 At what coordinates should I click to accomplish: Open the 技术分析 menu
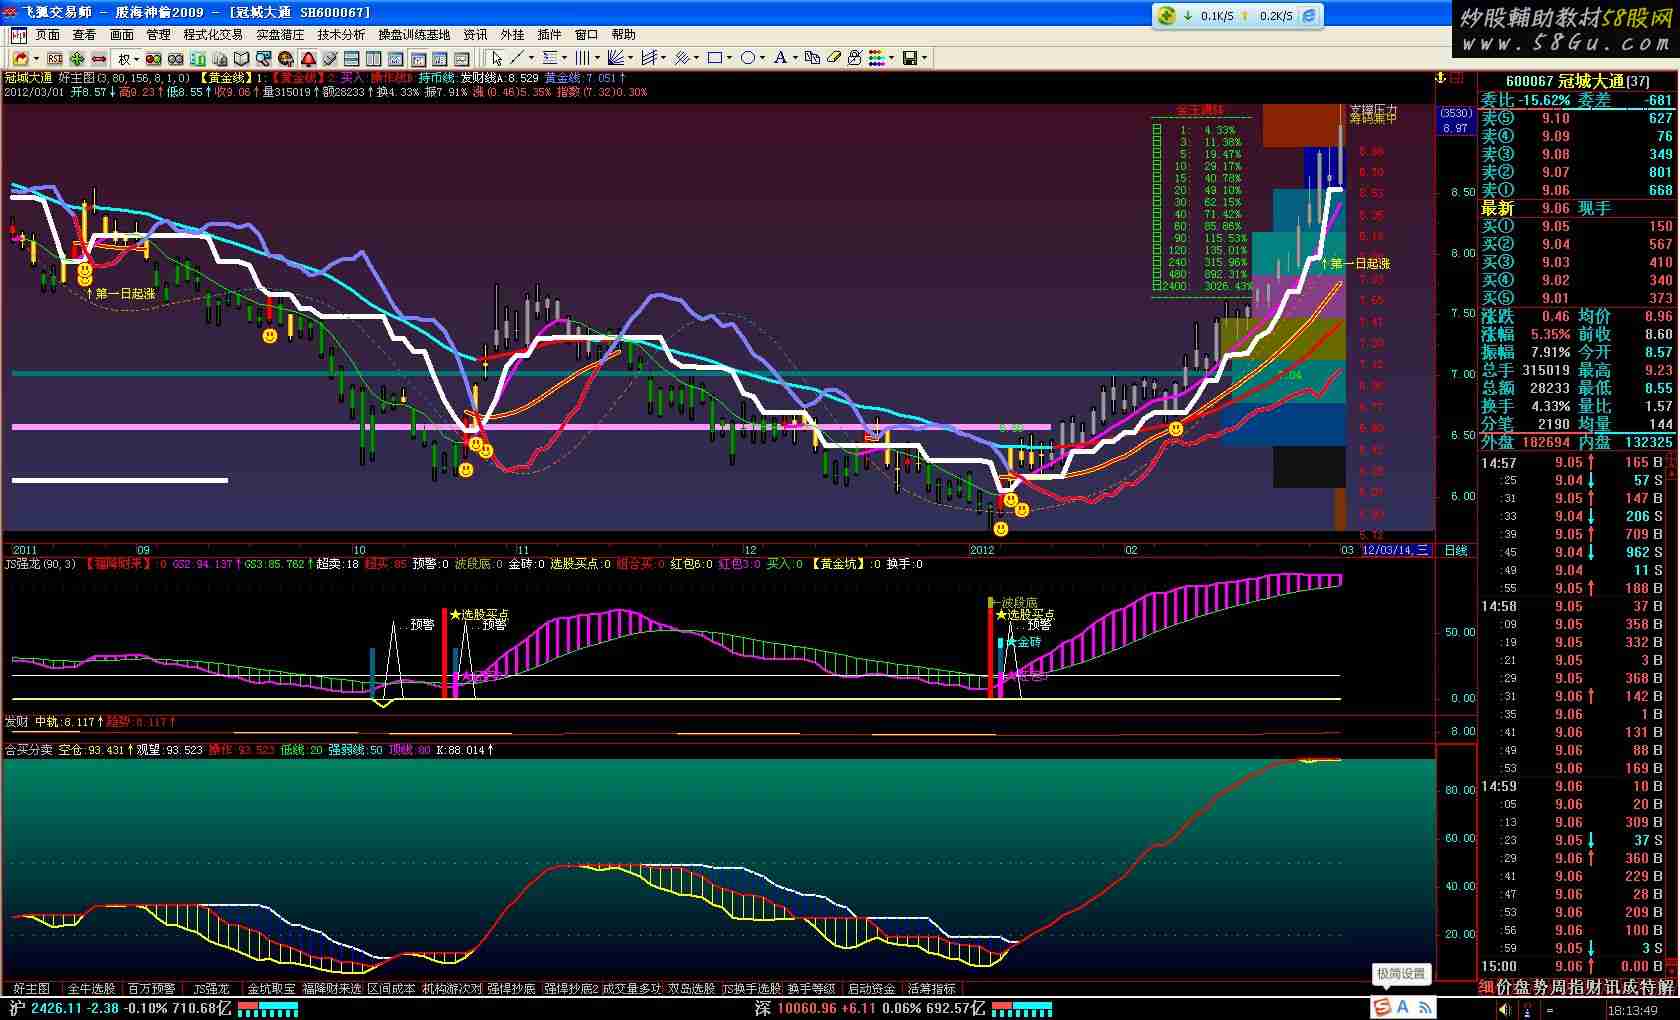(x=341, y=35)
